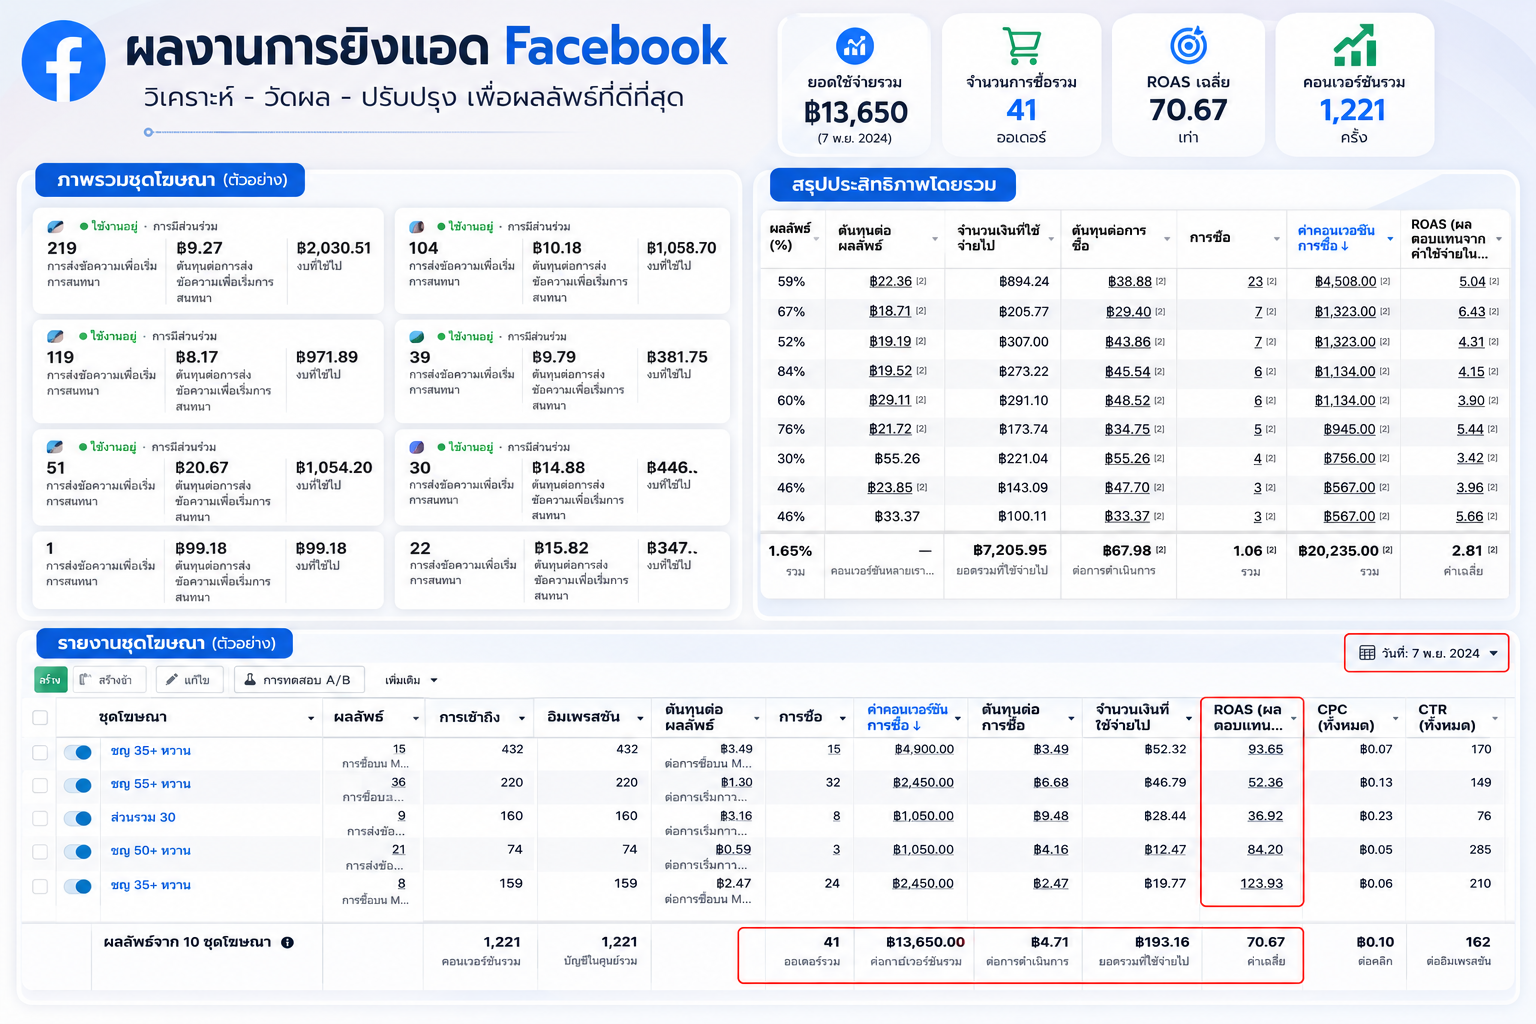Open the วันที่: 7 พ.ย. 2024 date dropdown
The width and height of the screenshot is (1536, 1024).
coord(1427,653)
